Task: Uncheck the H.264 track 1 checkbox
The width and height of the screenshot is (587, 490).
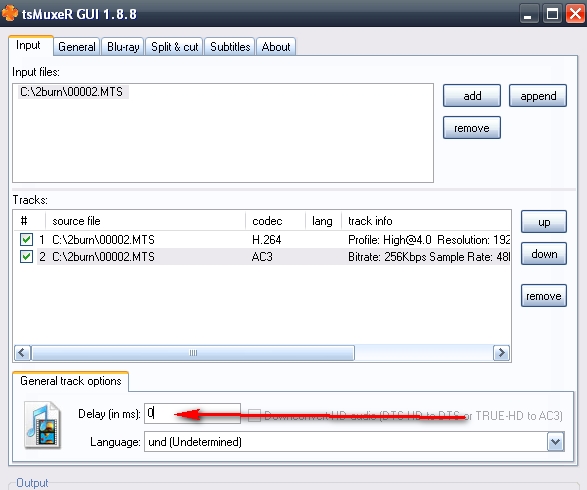Action: point(26,240)
